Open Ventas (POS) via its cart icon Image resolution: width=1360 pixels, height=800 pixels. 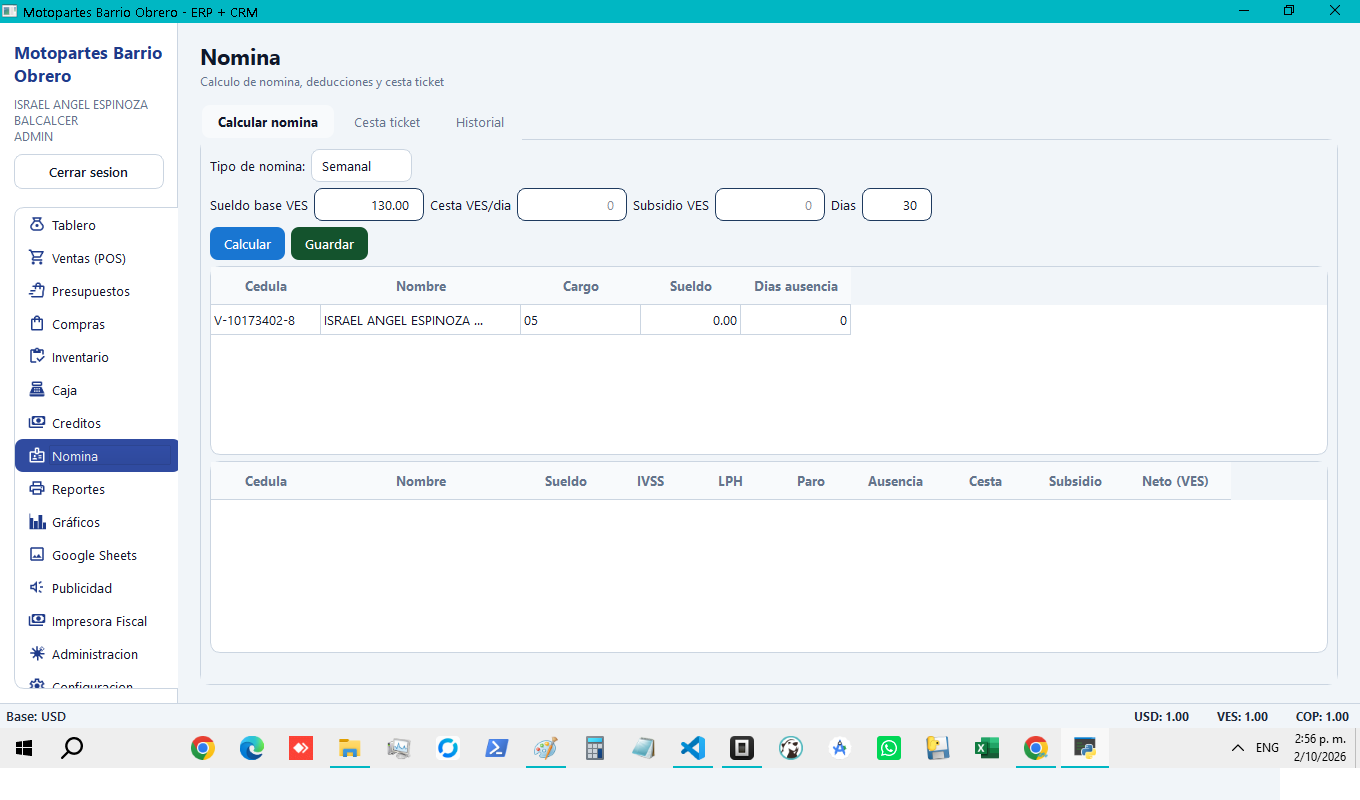coord(37,258)
